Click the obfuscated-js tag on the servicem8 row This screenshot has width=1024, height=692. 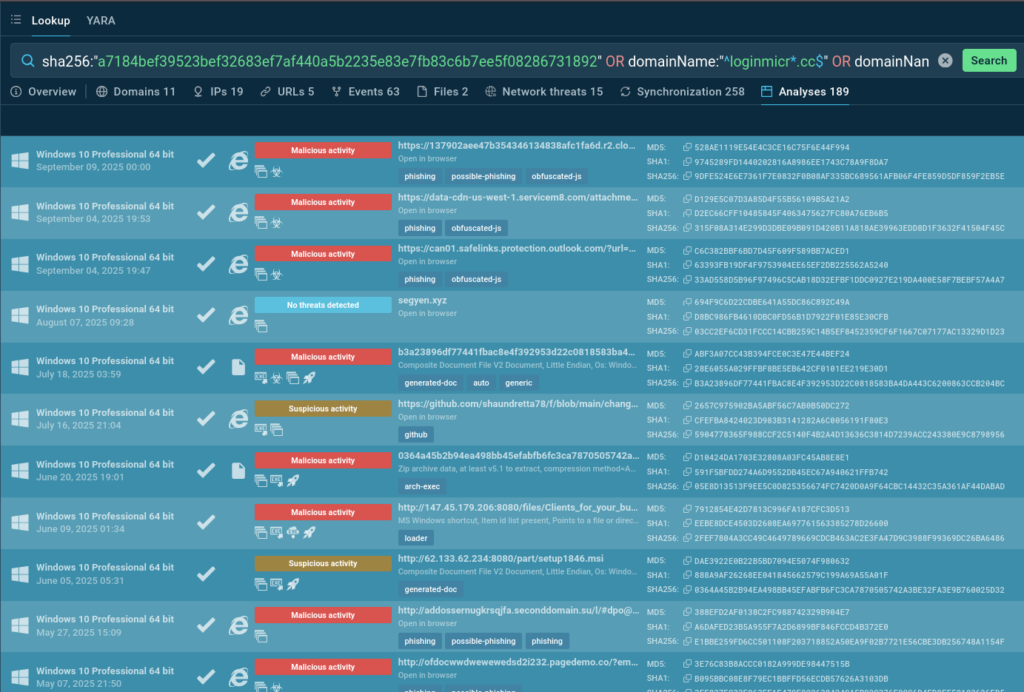474,228
